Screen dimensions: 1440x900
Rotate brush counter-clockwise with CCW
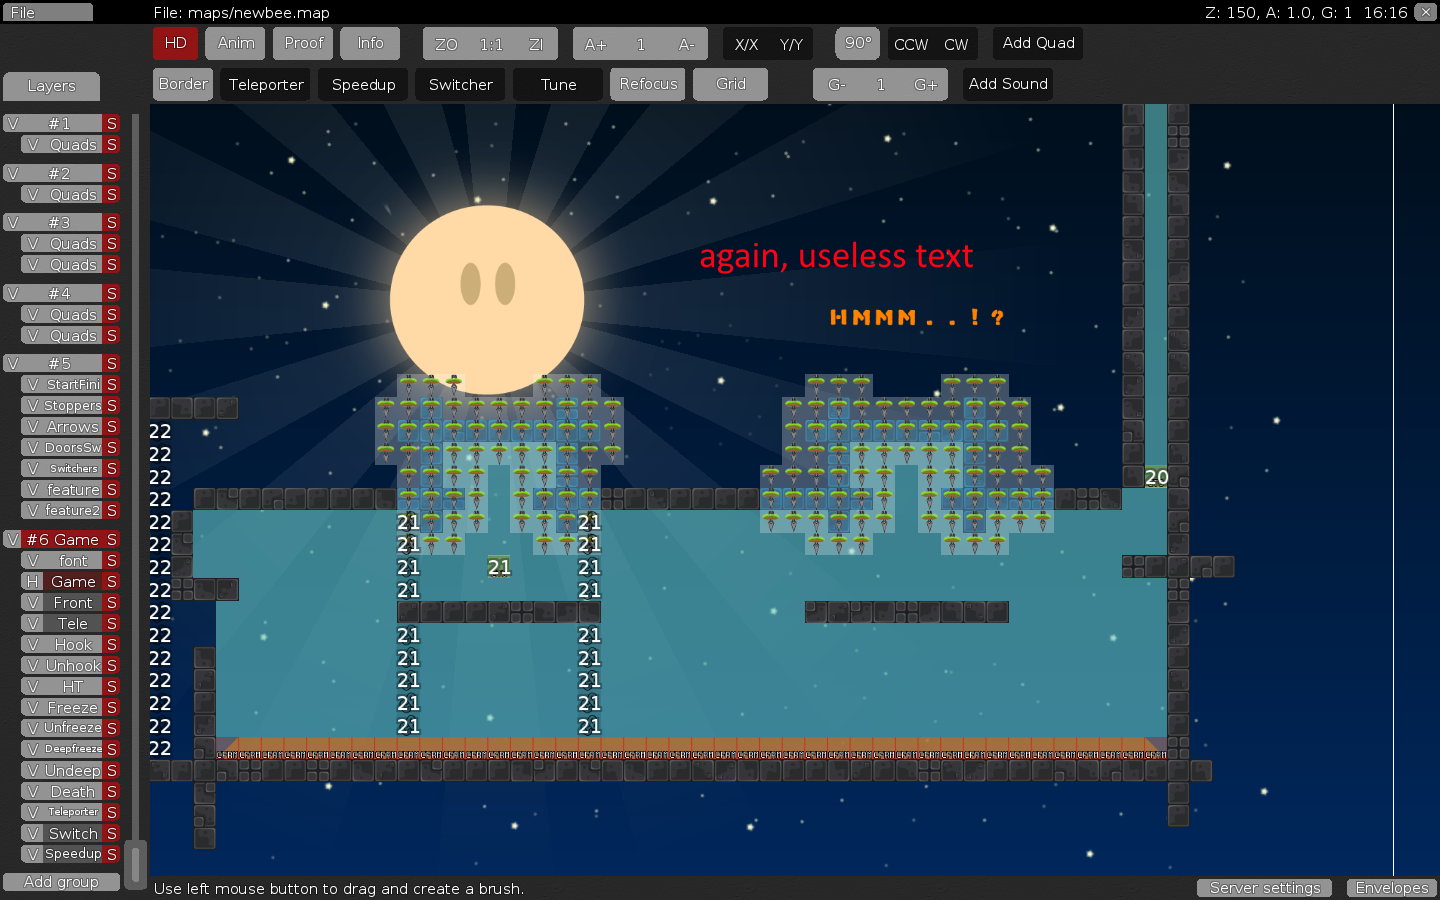(x=910, y=44)
